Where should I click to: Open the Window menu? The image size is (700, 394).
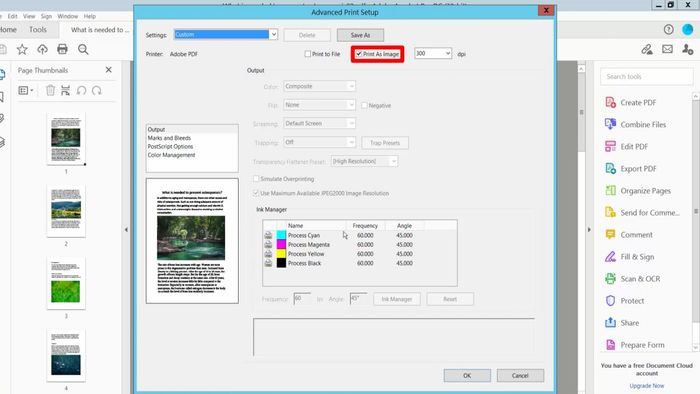click(68, 16)
